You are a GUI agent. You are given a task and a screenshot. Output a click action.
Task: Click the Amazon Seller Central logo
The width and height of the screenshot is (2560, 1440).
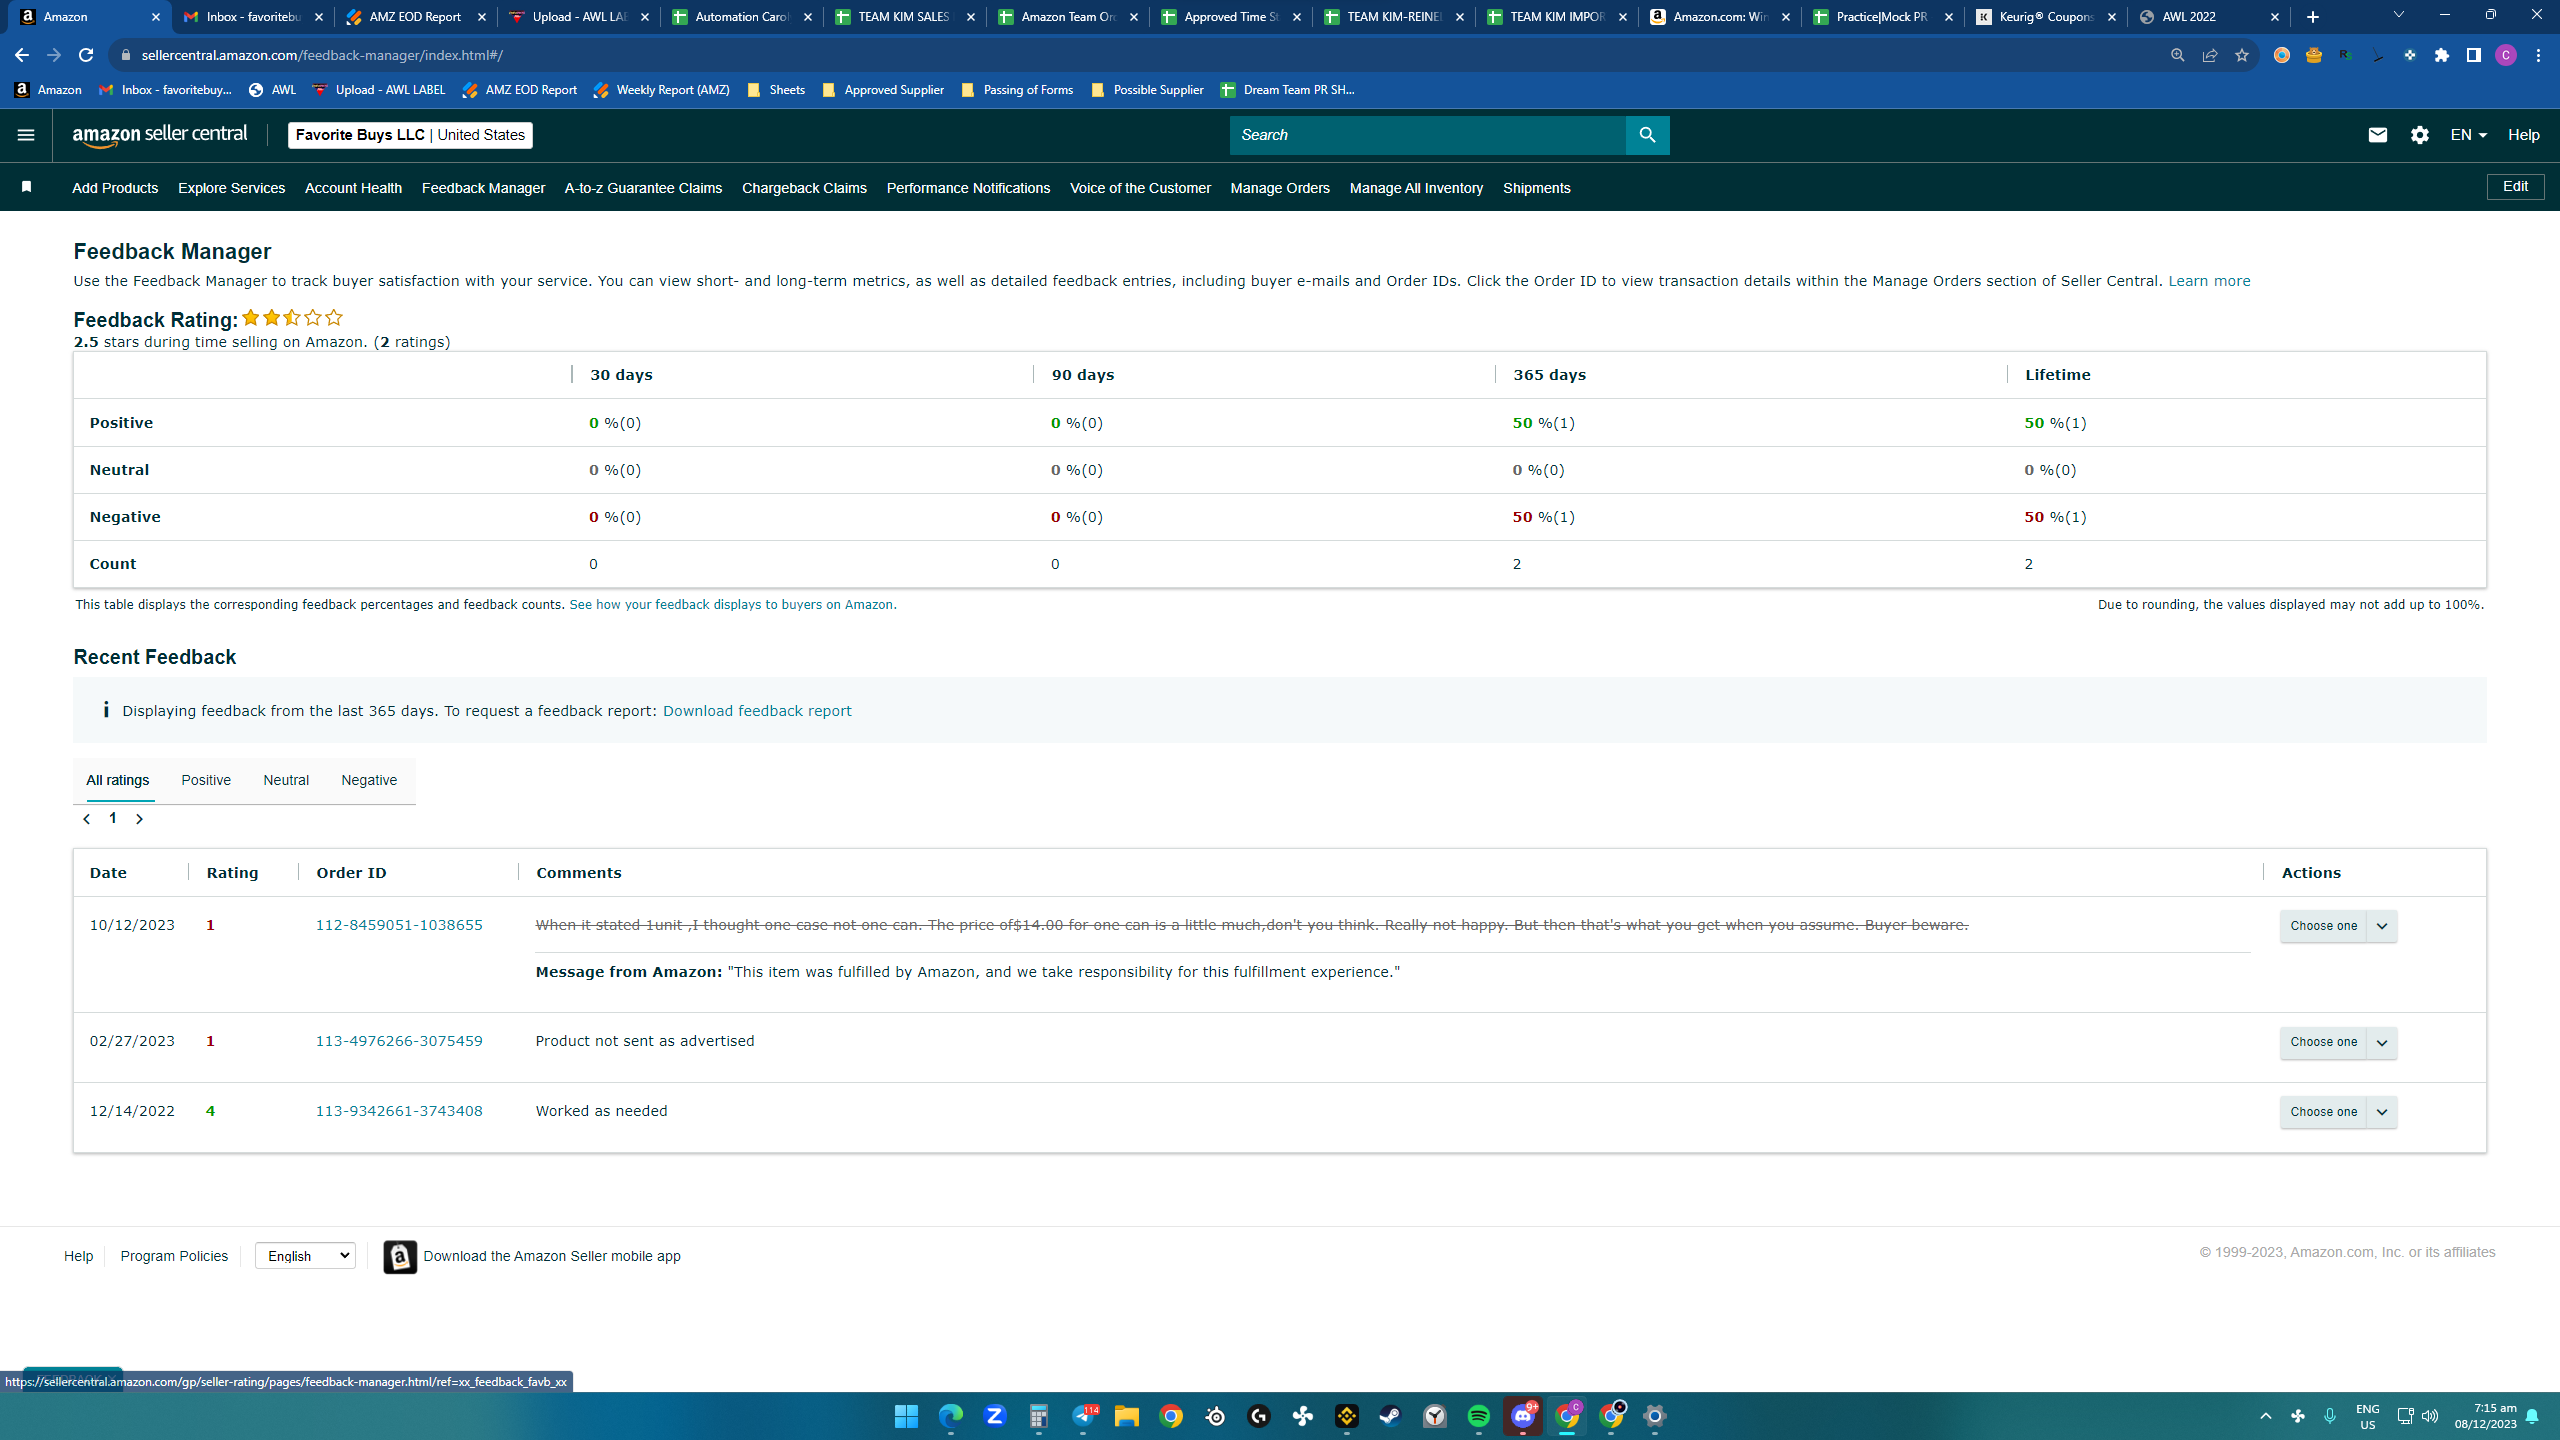coord(160,136)
